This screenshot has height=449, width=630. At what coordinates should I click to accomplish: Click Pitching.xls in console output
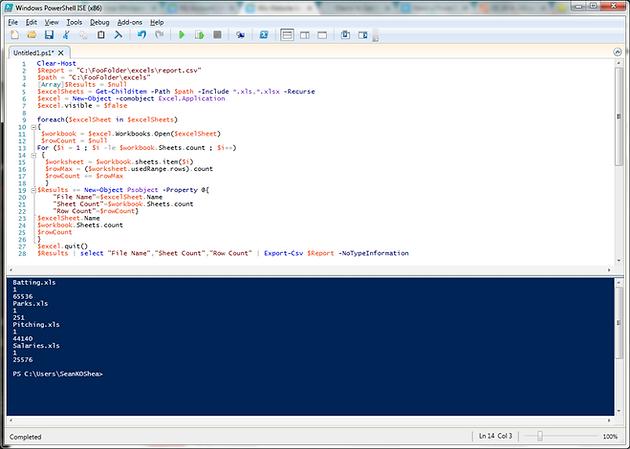coord(36,325)
